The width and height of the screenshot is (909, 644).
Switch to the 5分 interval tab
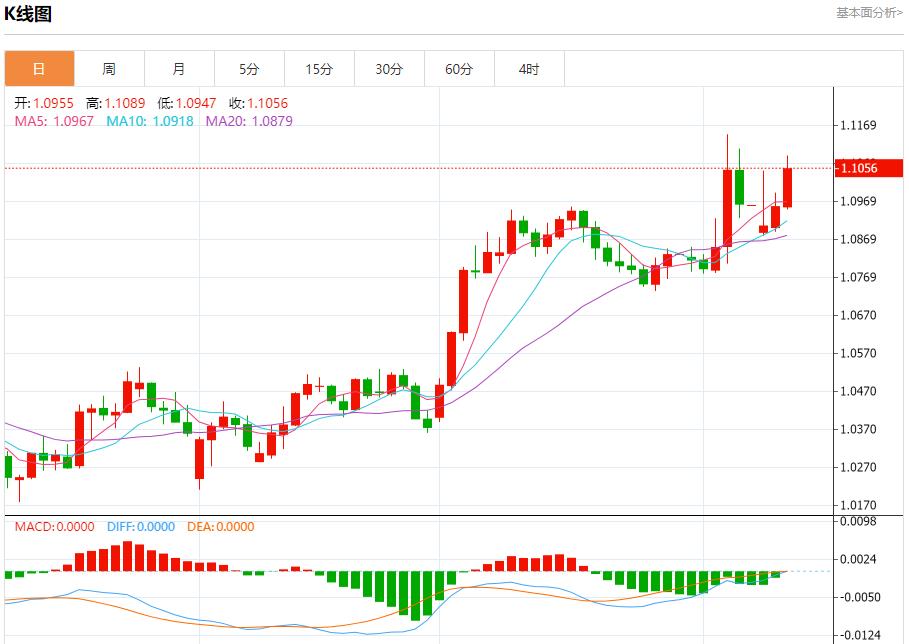pos(249,69)
